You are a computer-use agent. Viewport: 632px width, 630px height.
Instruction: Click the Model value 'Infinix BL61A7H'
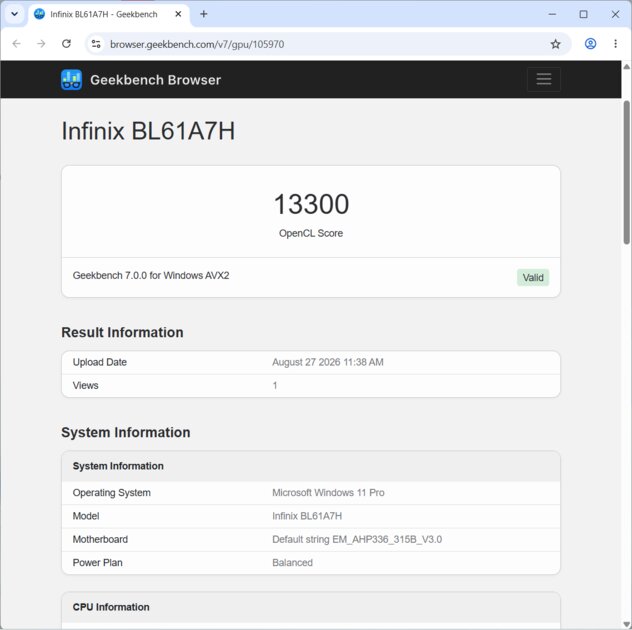pyautogui.click(x=307, y=516)
